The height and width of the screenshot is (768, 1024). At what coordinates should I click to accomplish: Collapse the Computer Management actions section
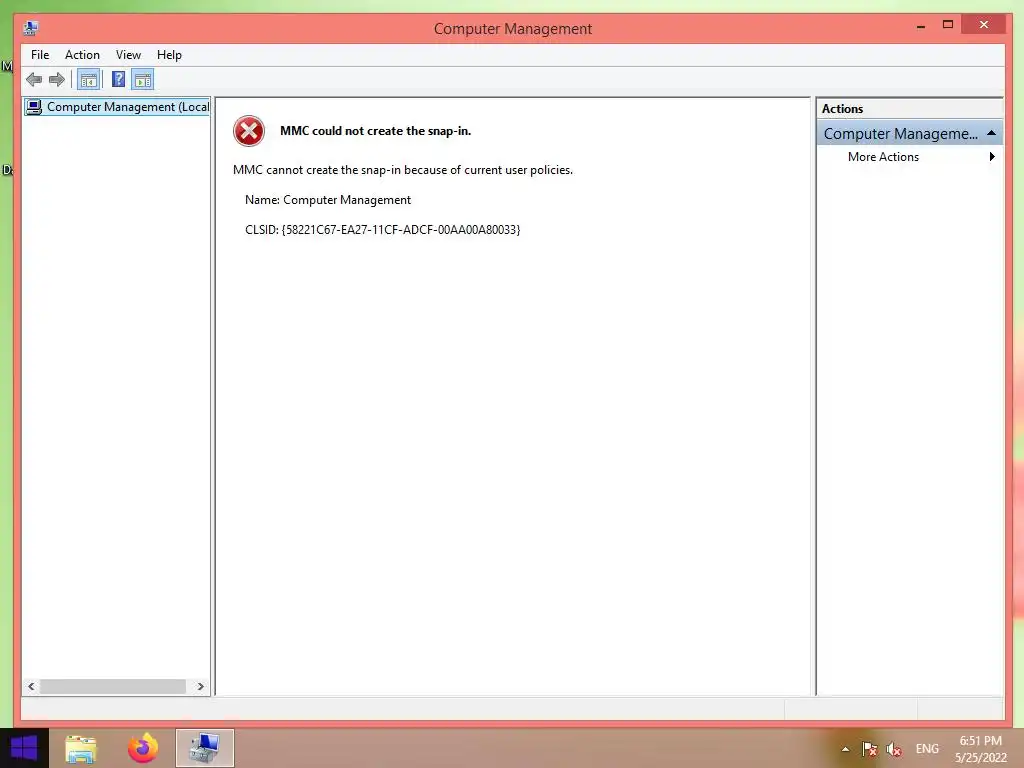[x=991, y=133]
